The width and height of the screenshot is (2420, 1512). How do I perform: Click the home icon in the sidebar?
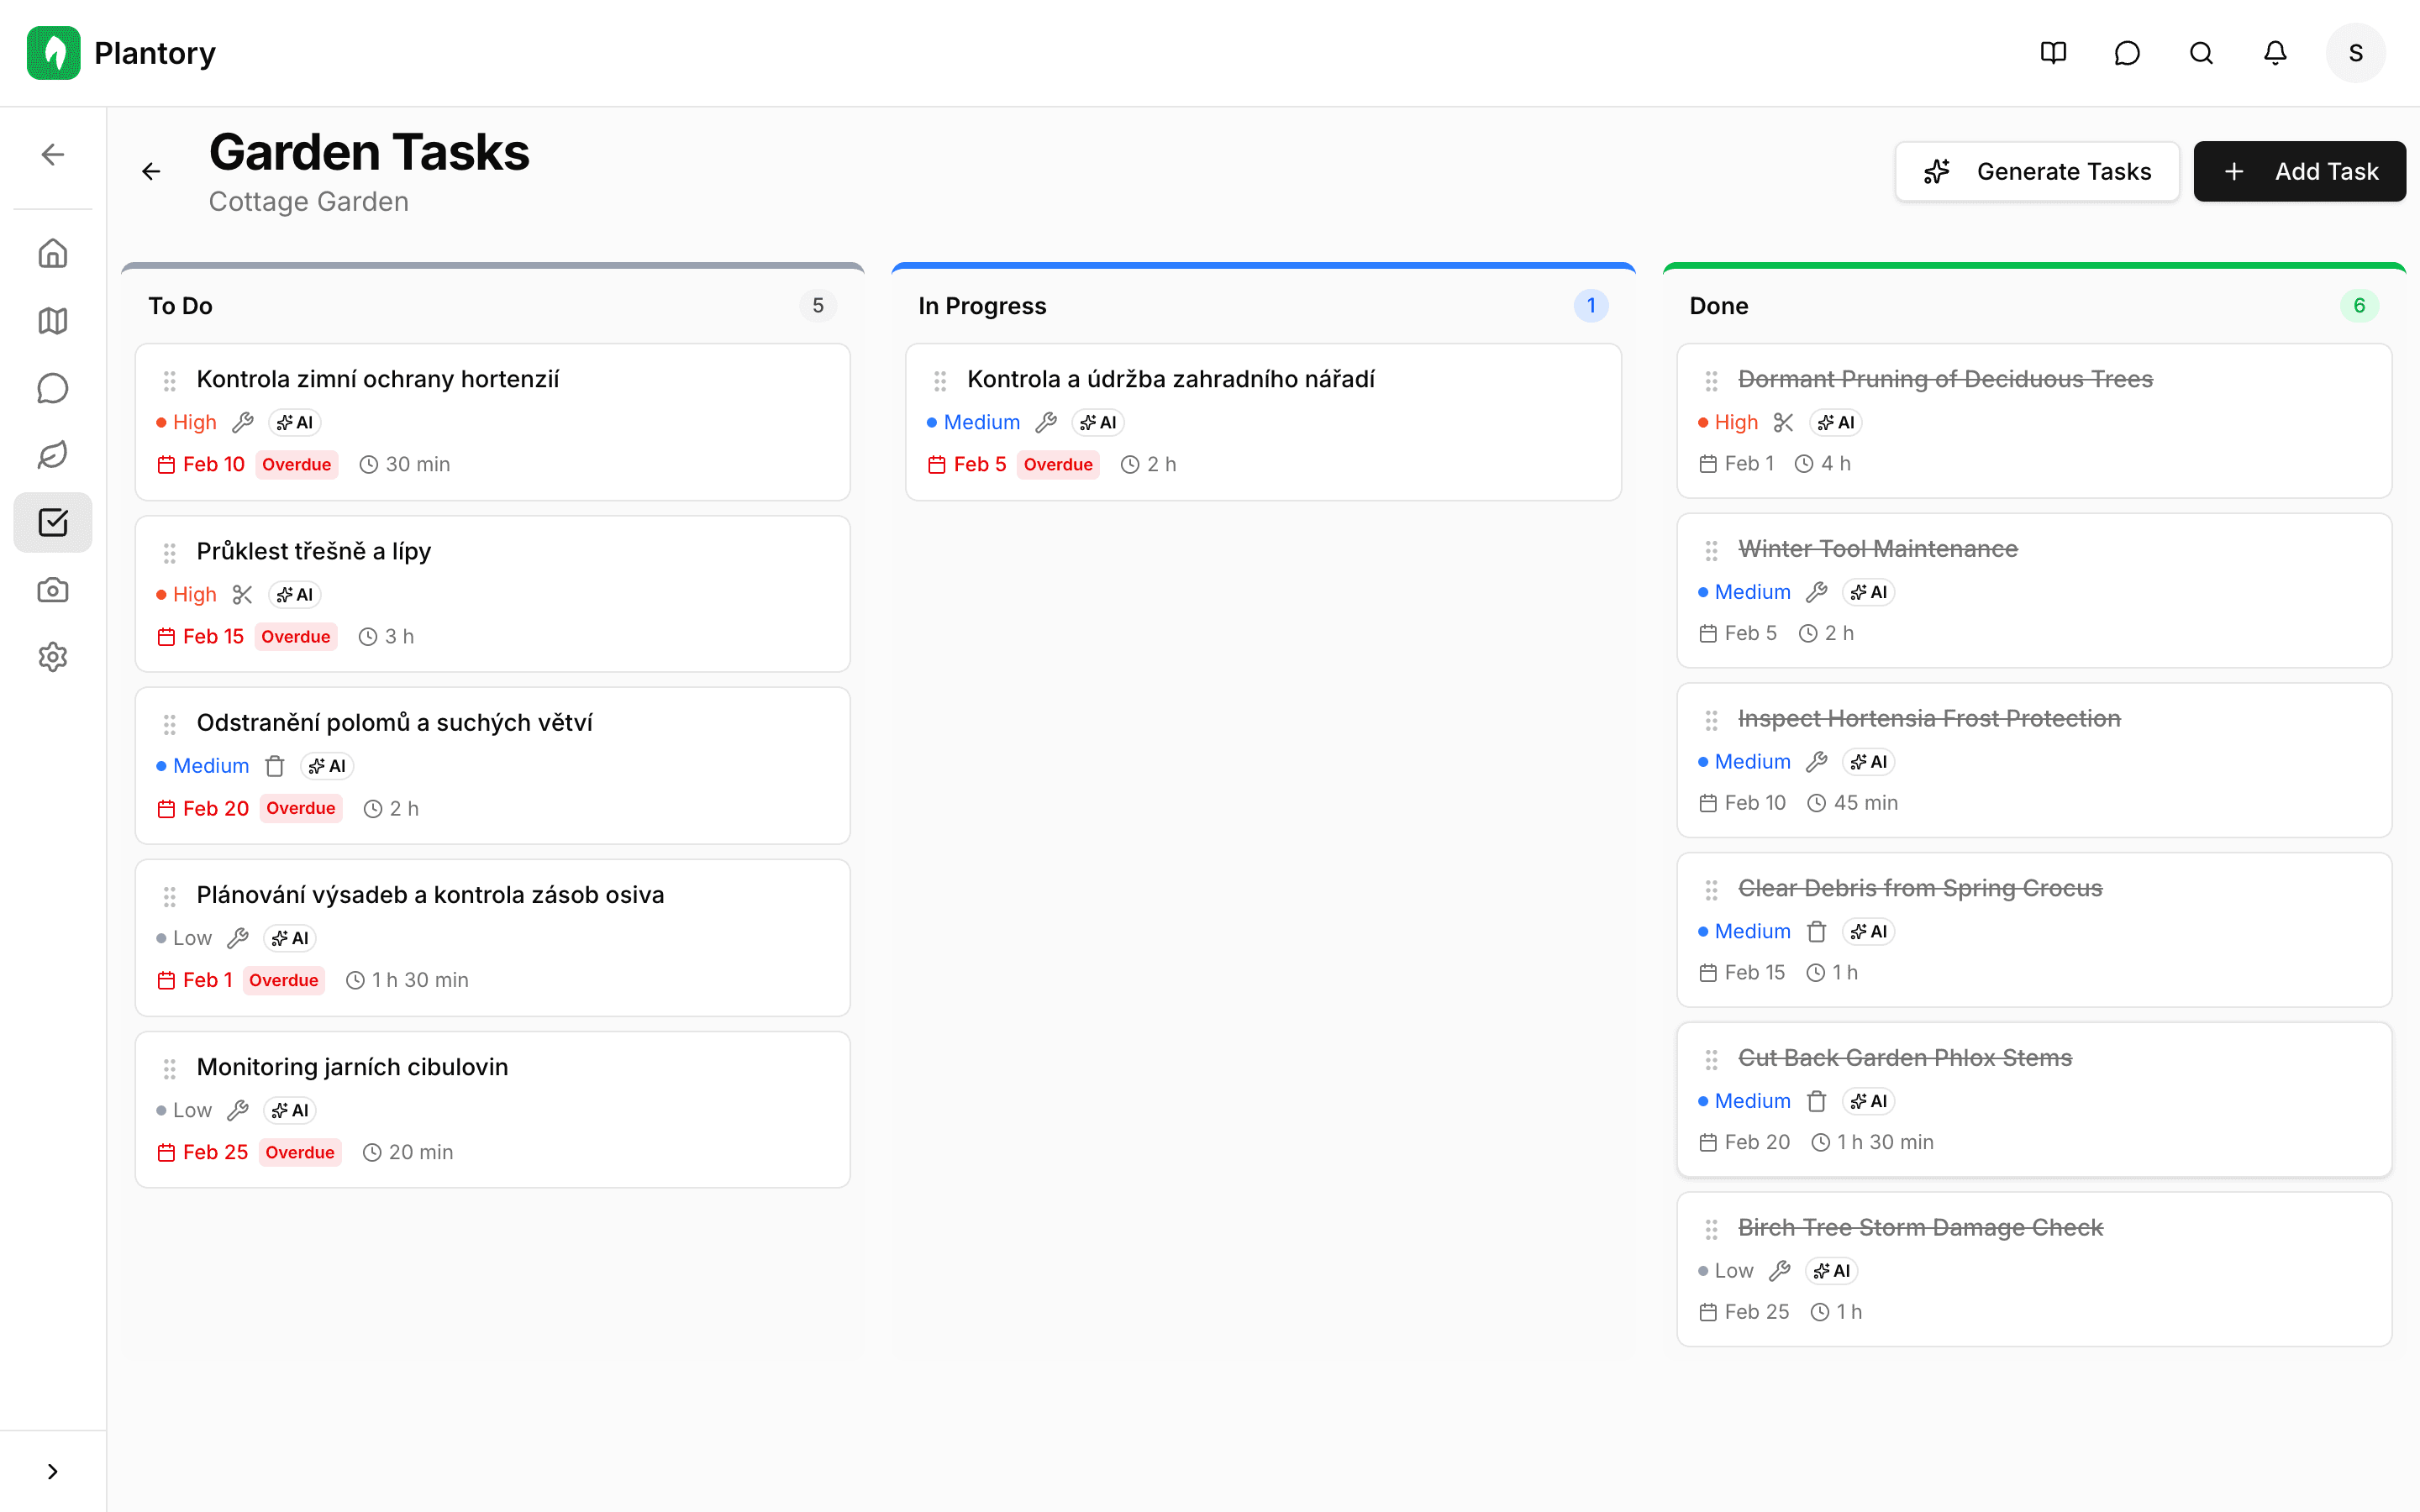point(52,253)
